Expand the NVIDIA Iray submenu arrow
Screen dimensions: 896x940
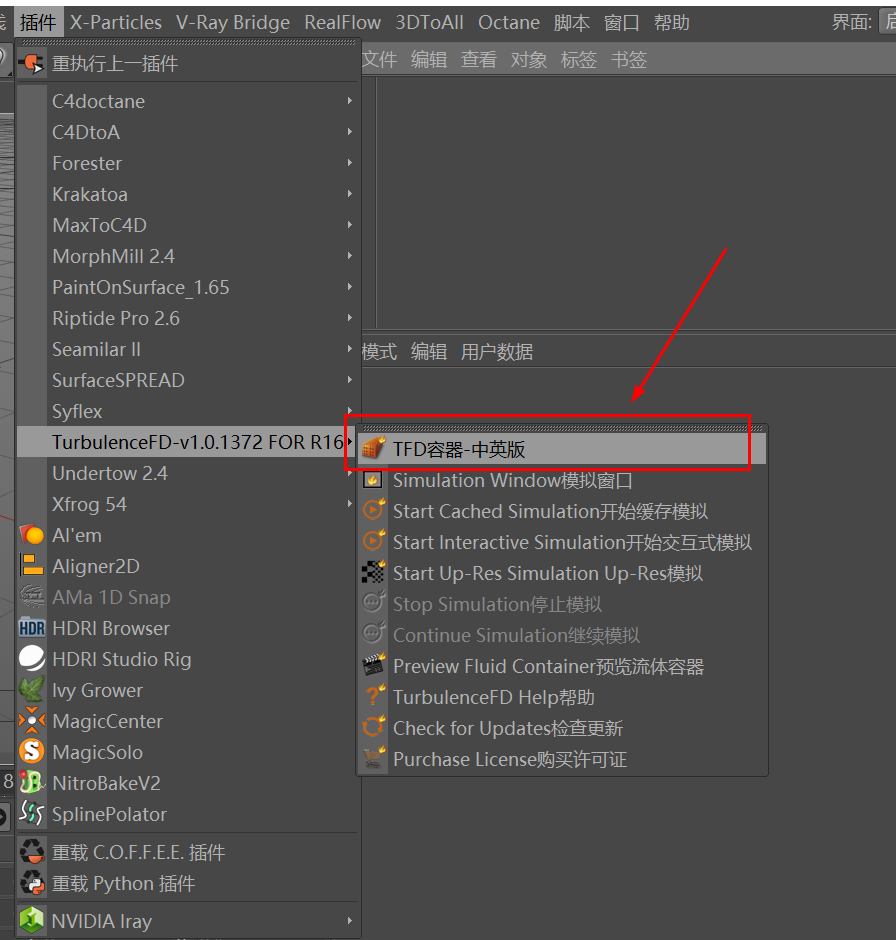point(349,920)
